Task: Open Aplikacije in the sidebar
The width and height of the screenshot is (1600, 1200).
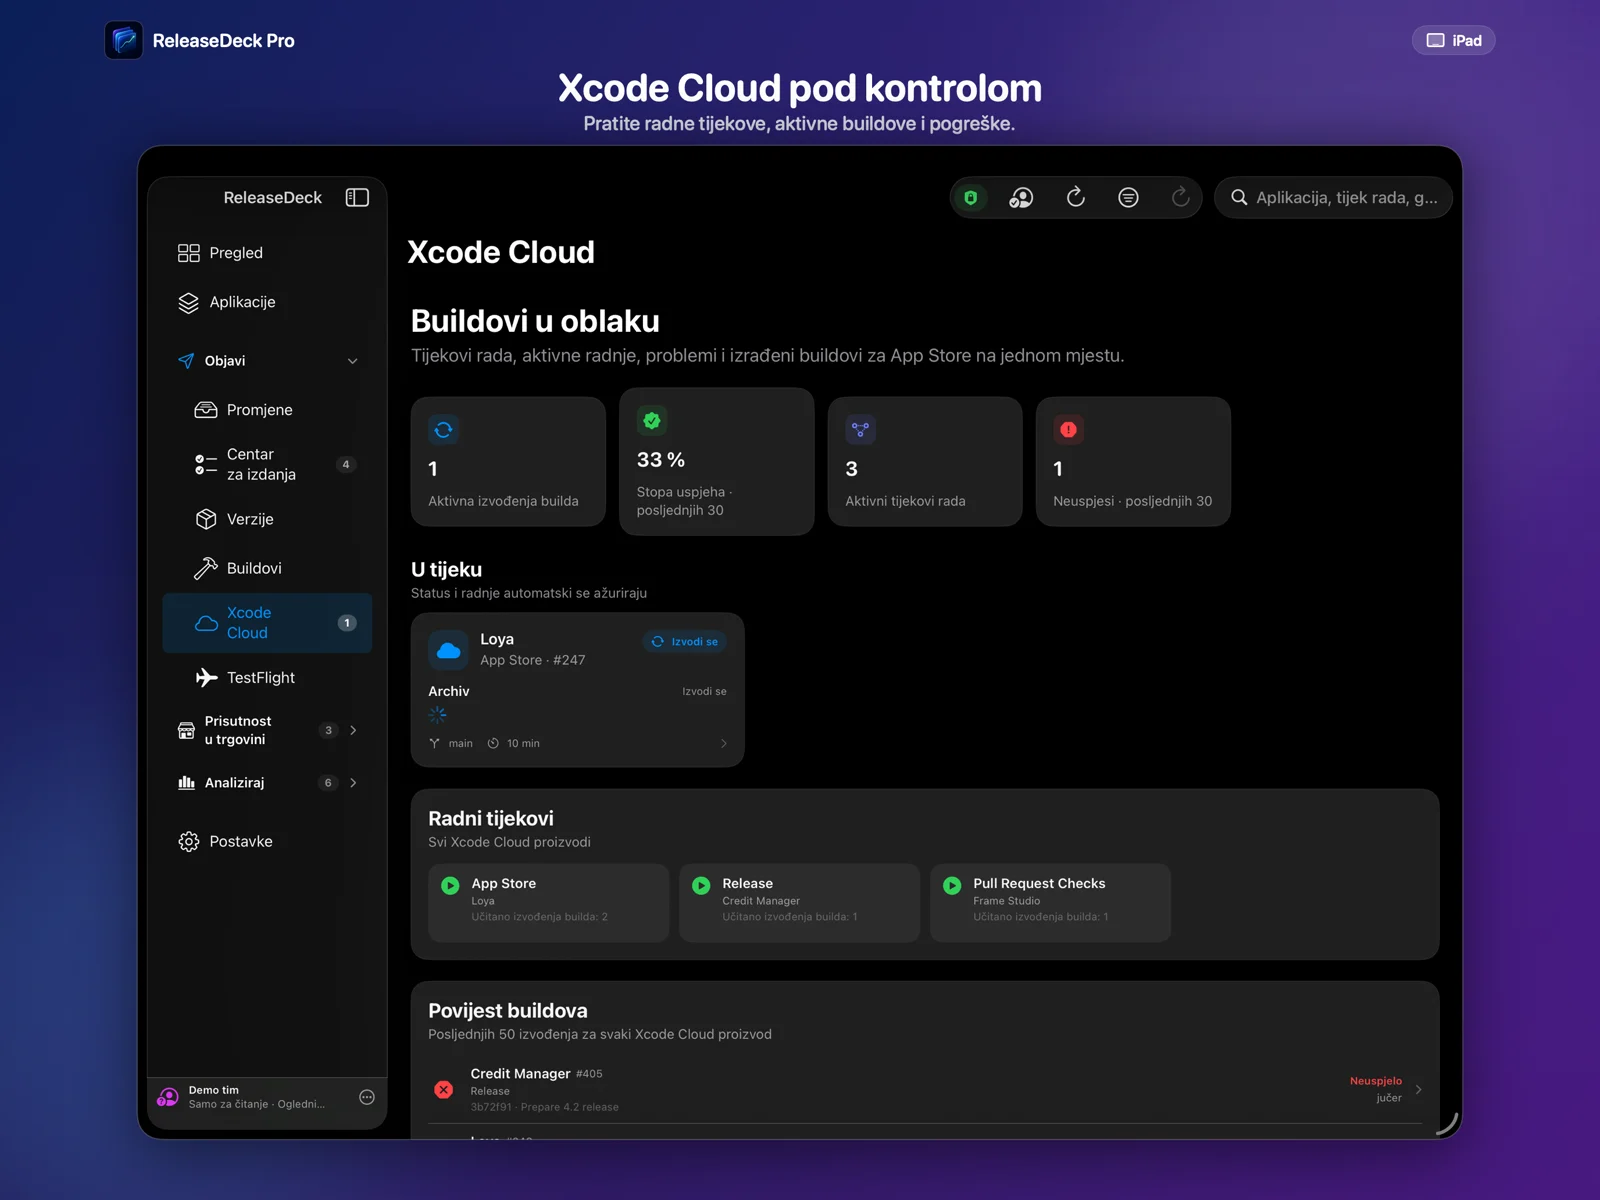Action: click(268, 302)
